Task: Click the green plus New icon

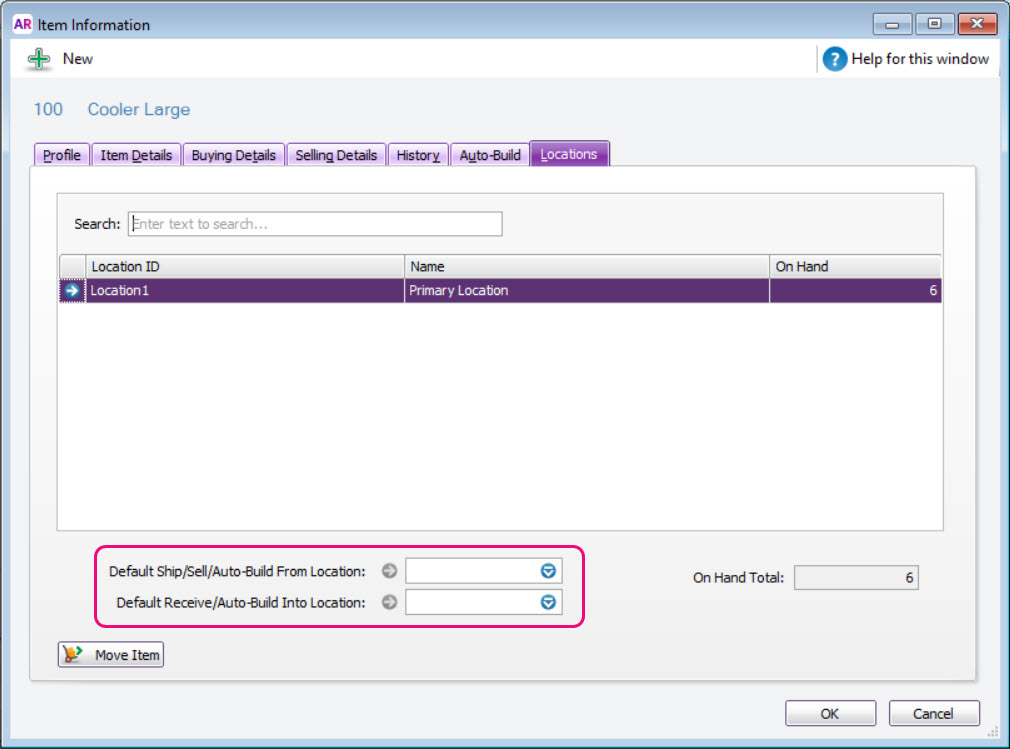Action: point(40,59)
